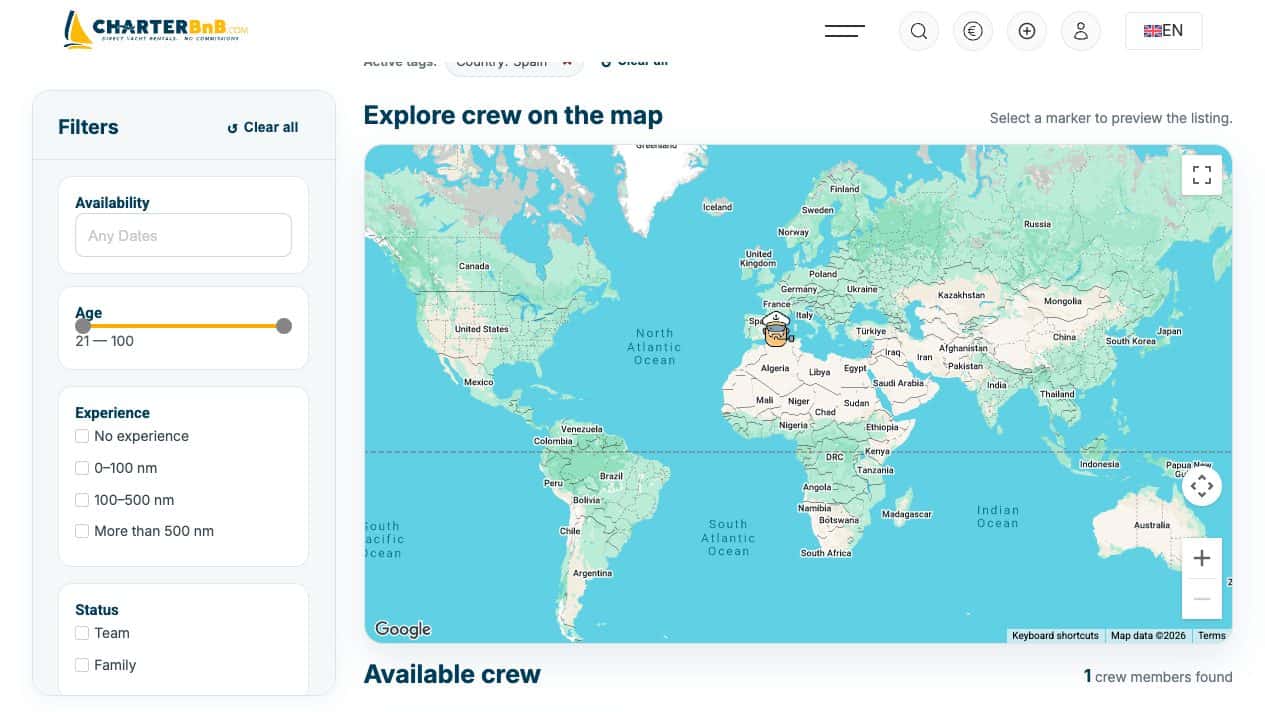Click the 1 crew members found text
Screen dimensions: 1265x712
(x=1158, y=677)
